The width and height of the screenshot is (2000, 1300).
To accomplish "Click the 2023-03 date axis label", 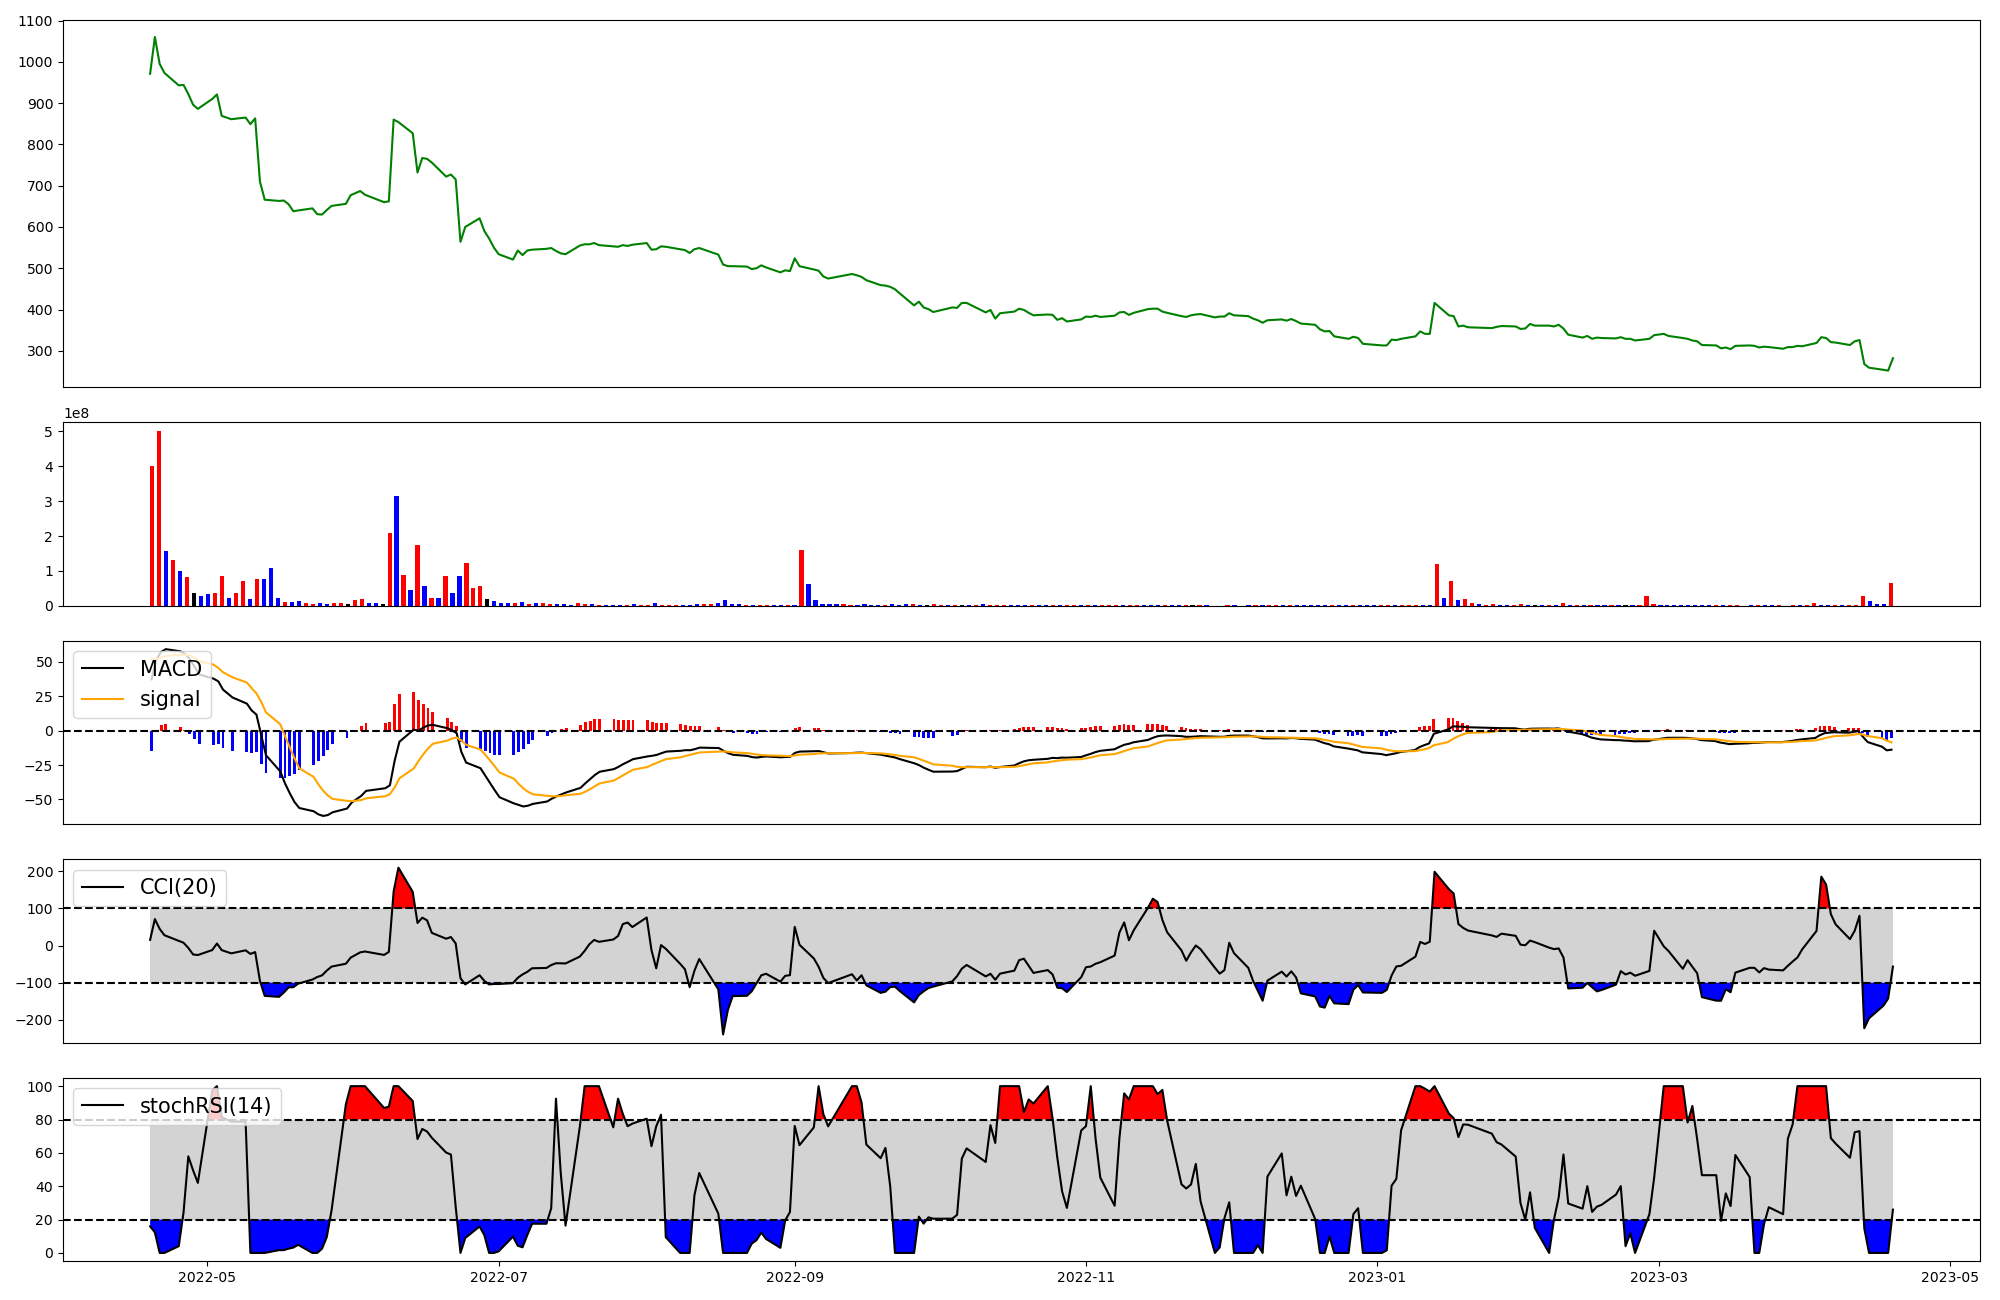I will pyautogui.click(x=1659, y=1276).
